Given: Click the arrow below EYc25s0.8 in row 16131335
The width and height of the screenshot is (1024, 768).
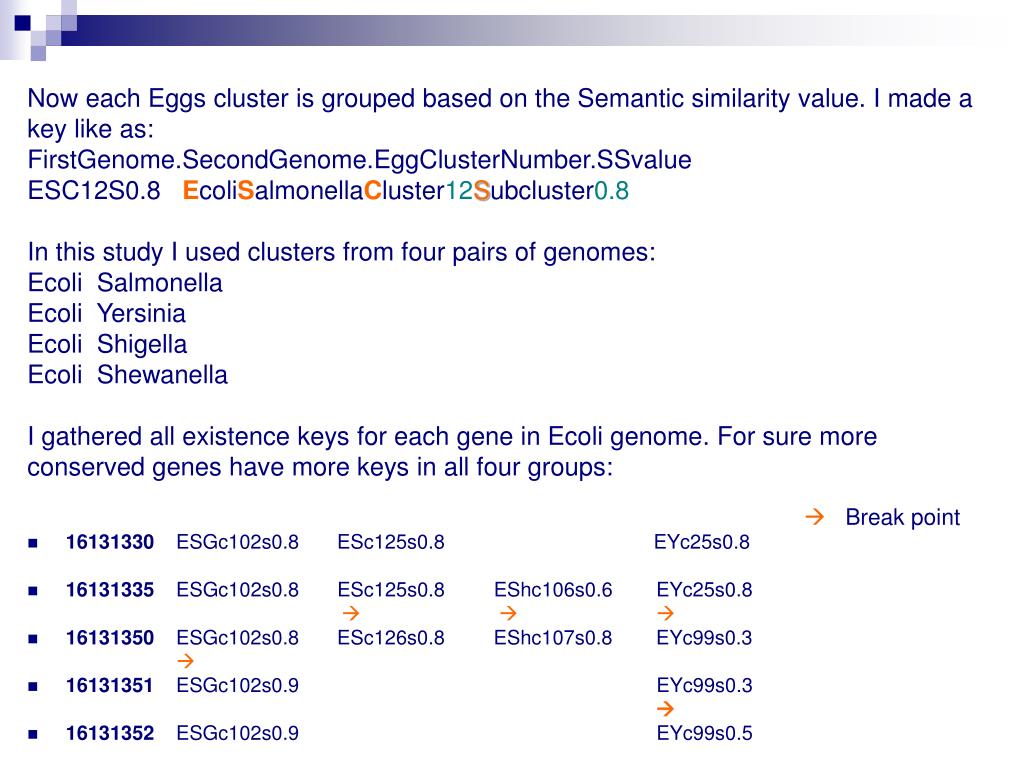Looking at the screenshot, I should pyautogui.click(x=665, y=613).
